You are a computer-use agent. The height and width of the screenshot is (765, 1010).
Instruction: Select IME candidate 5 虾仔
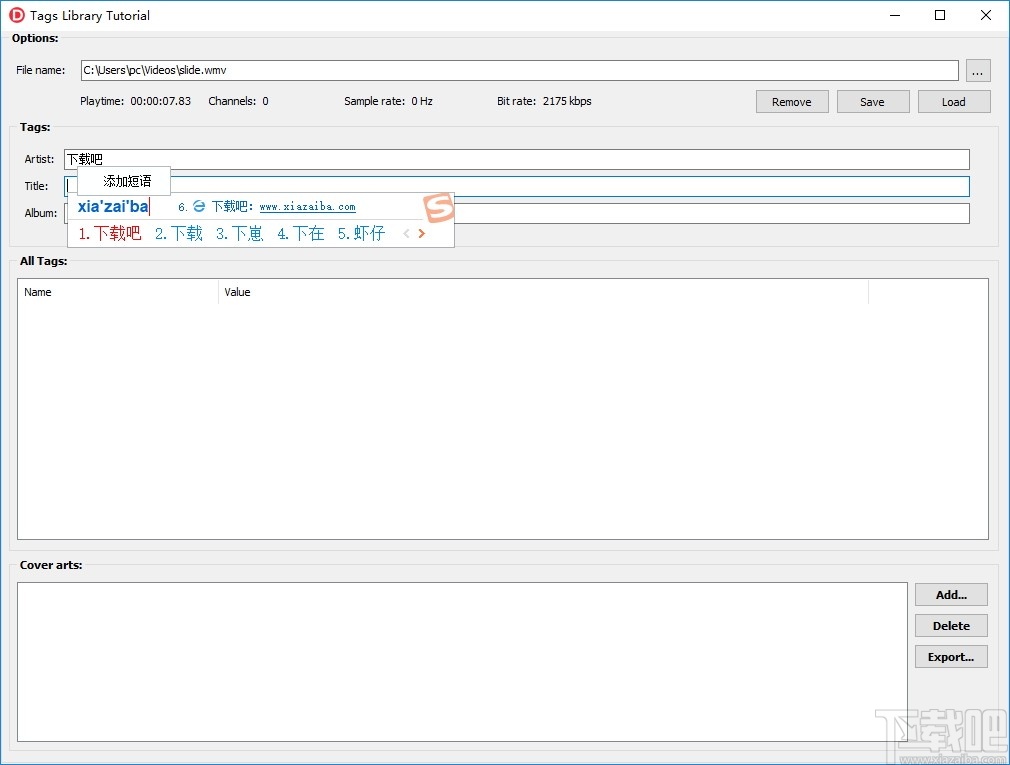click(x=361, y=233)
